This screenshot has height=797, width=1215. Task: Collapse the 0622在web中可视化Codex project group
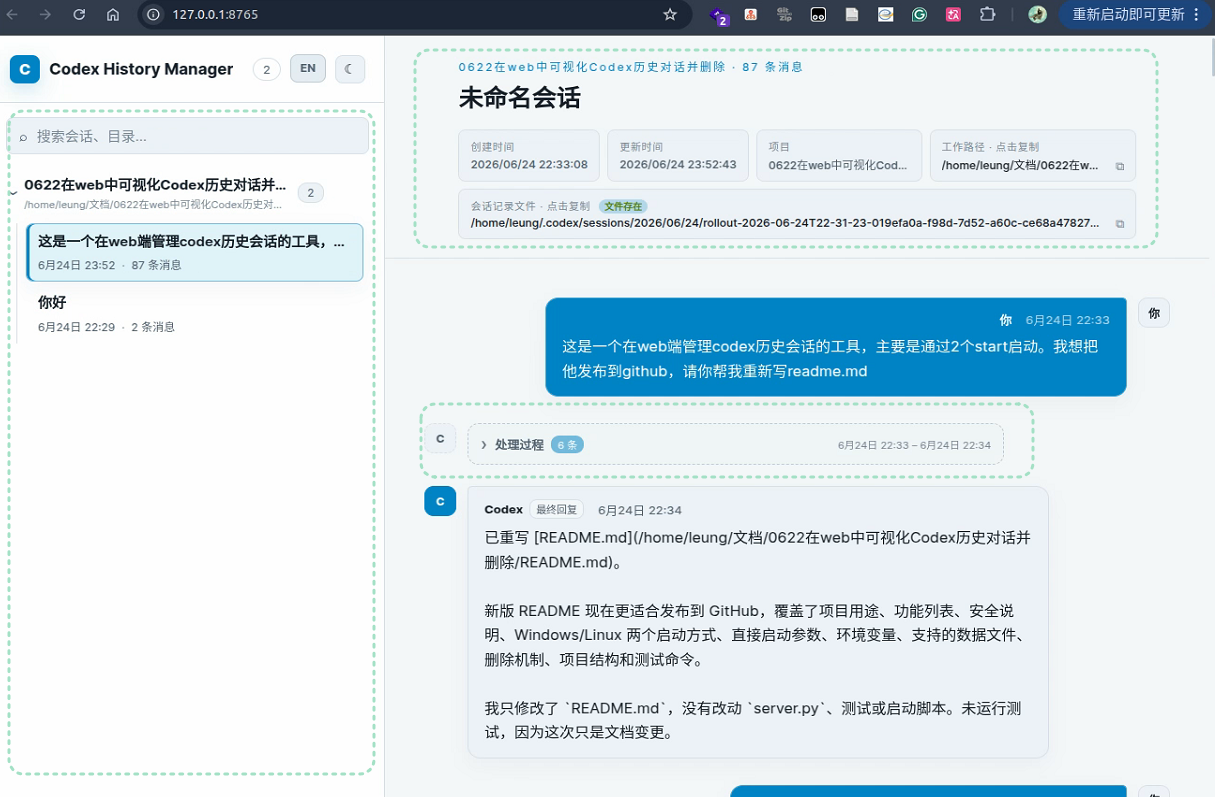point(12,192)
